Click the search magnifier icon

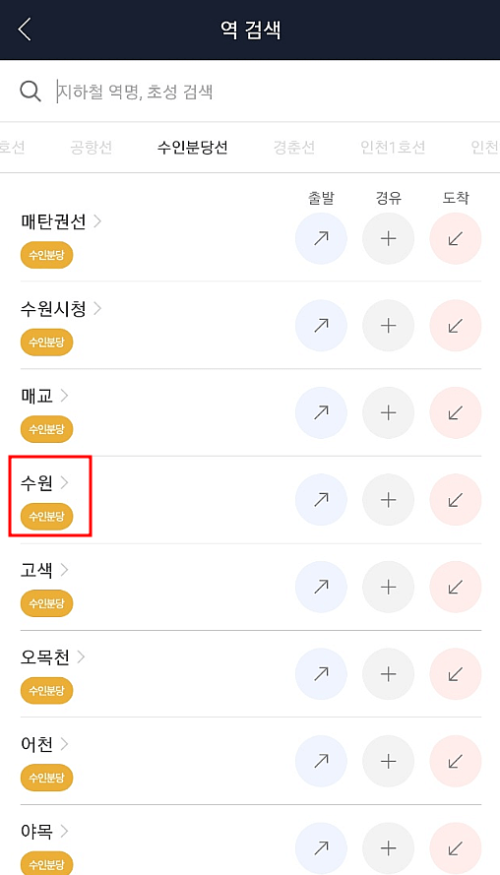pos(30,91)
